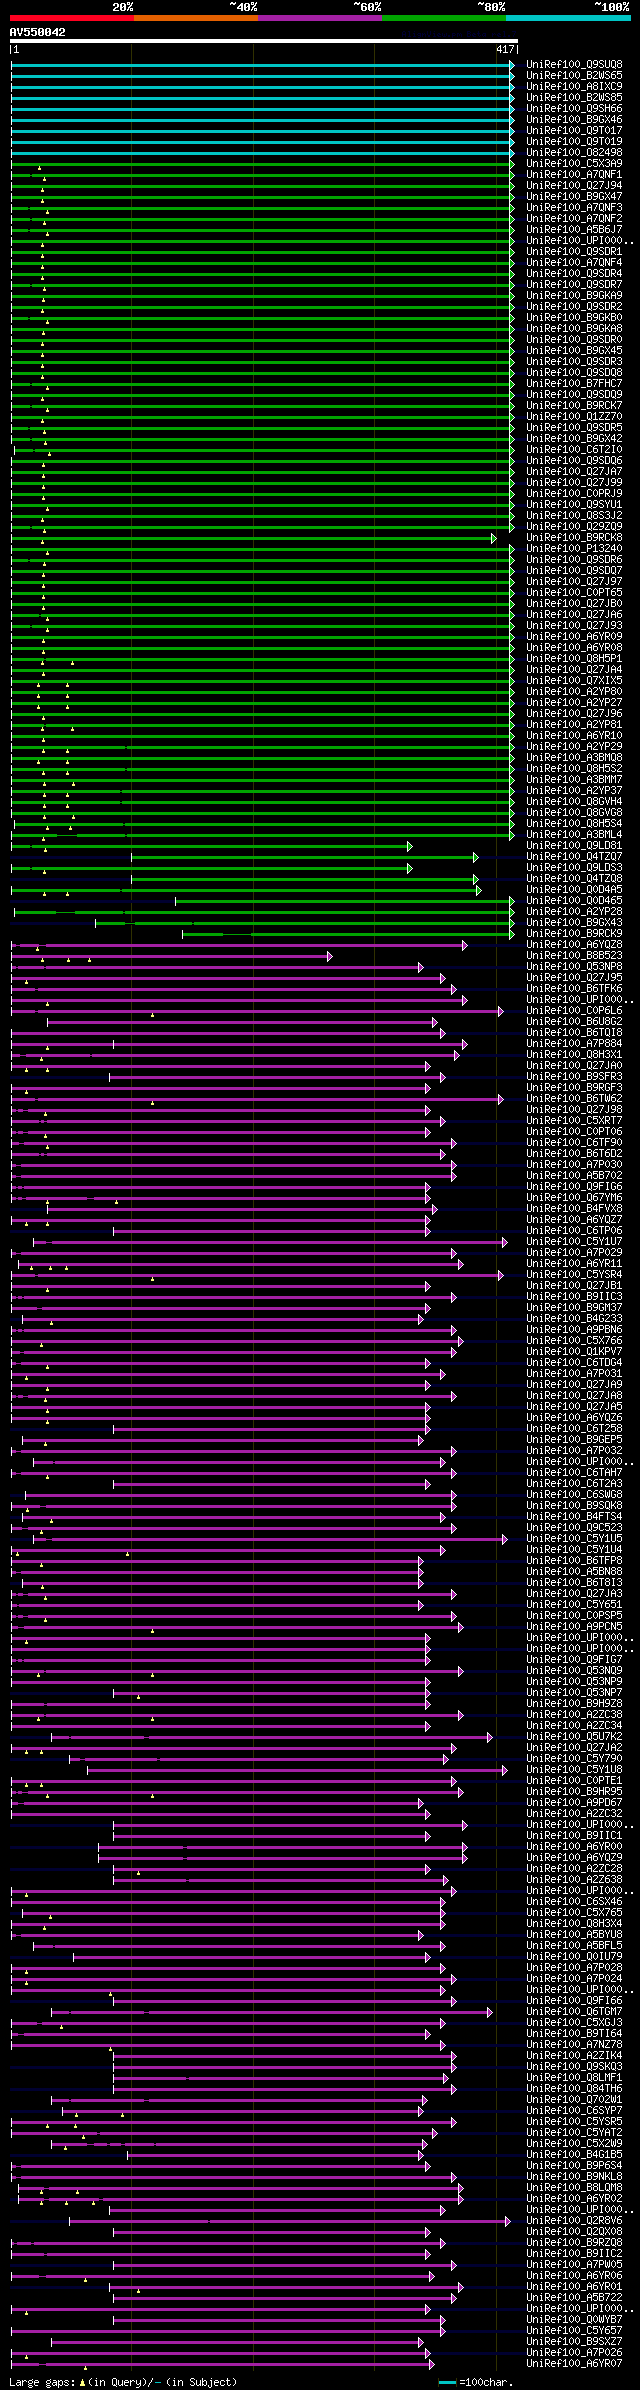Click hit label UniRef100_Q9LD81
Image resolution: width=640 pixels, height=2390 pixels.
(574, 846)
